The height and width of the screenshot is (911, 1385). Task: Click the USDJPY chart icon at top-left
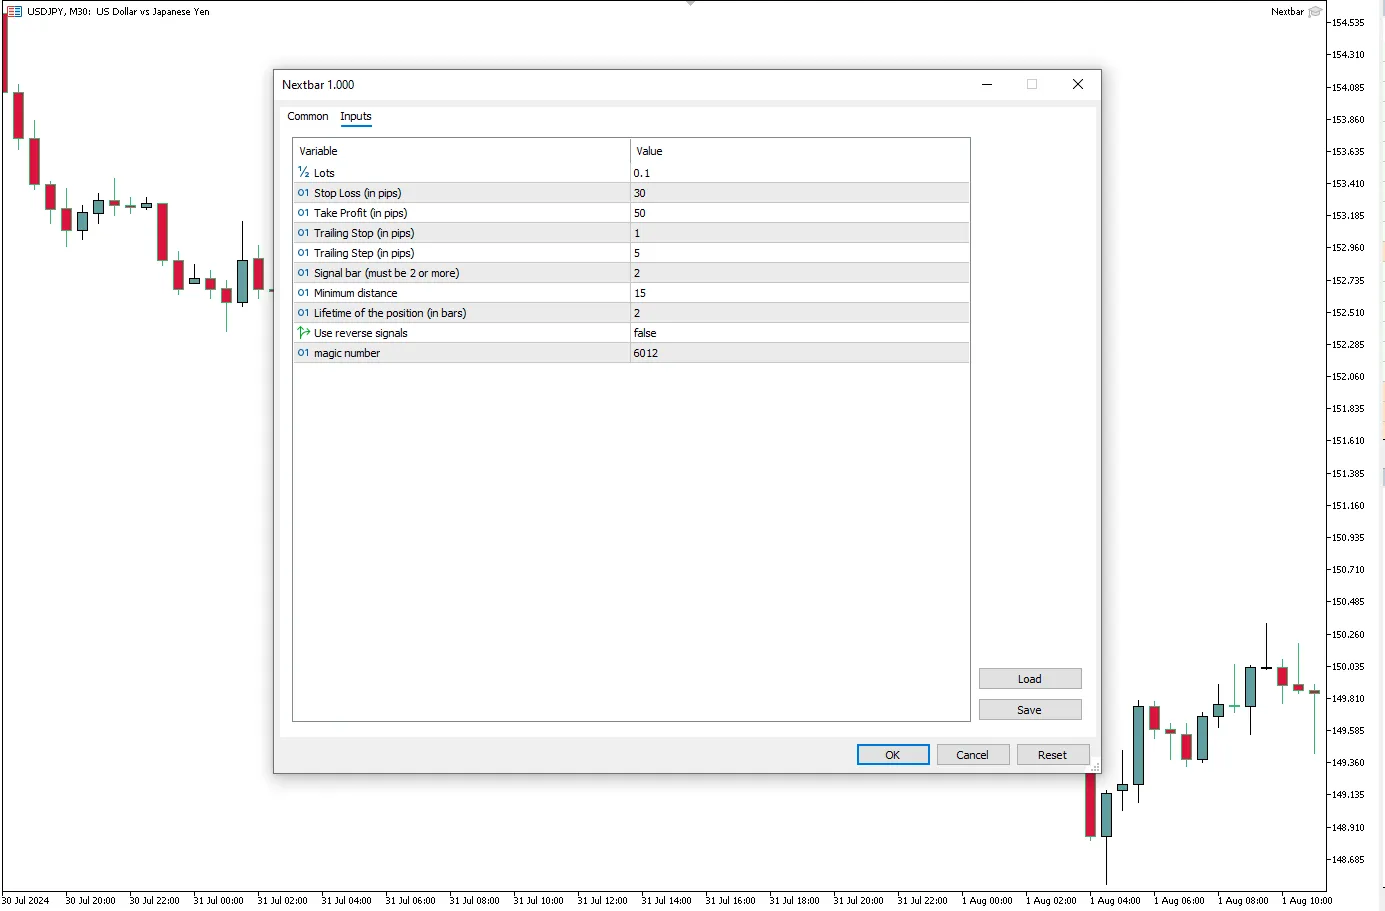14,12
